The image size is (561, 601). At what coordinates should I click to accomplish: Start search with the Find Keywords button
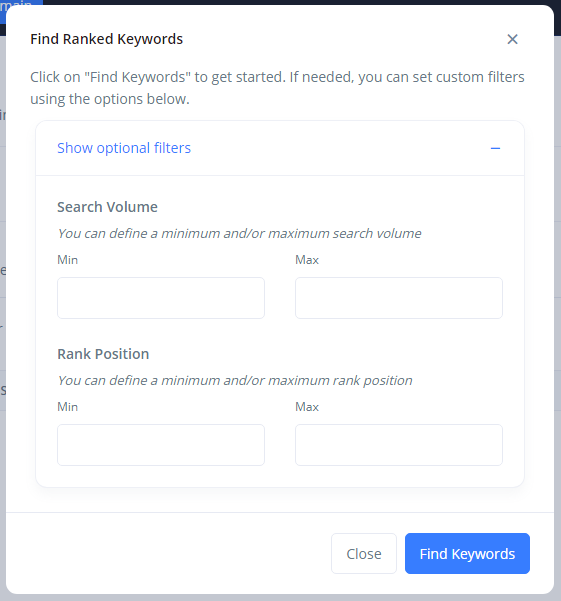(x=468, y=553)
